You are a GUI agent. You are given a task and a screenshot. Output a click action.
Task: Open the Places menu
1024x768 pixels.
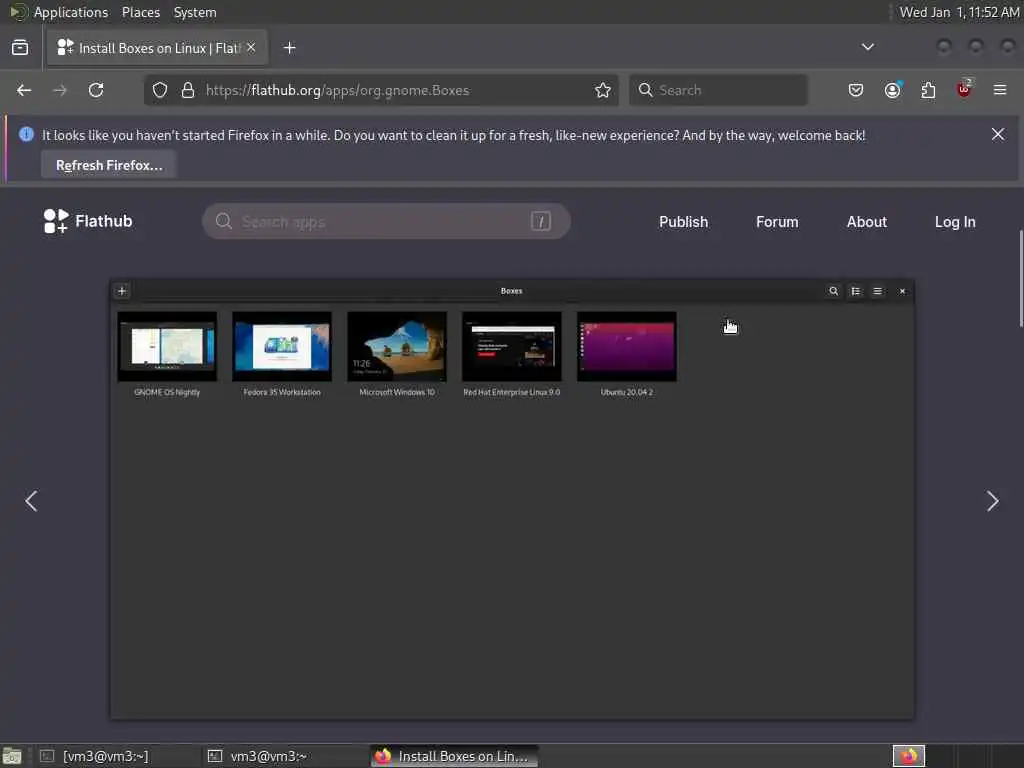(140, 12)
